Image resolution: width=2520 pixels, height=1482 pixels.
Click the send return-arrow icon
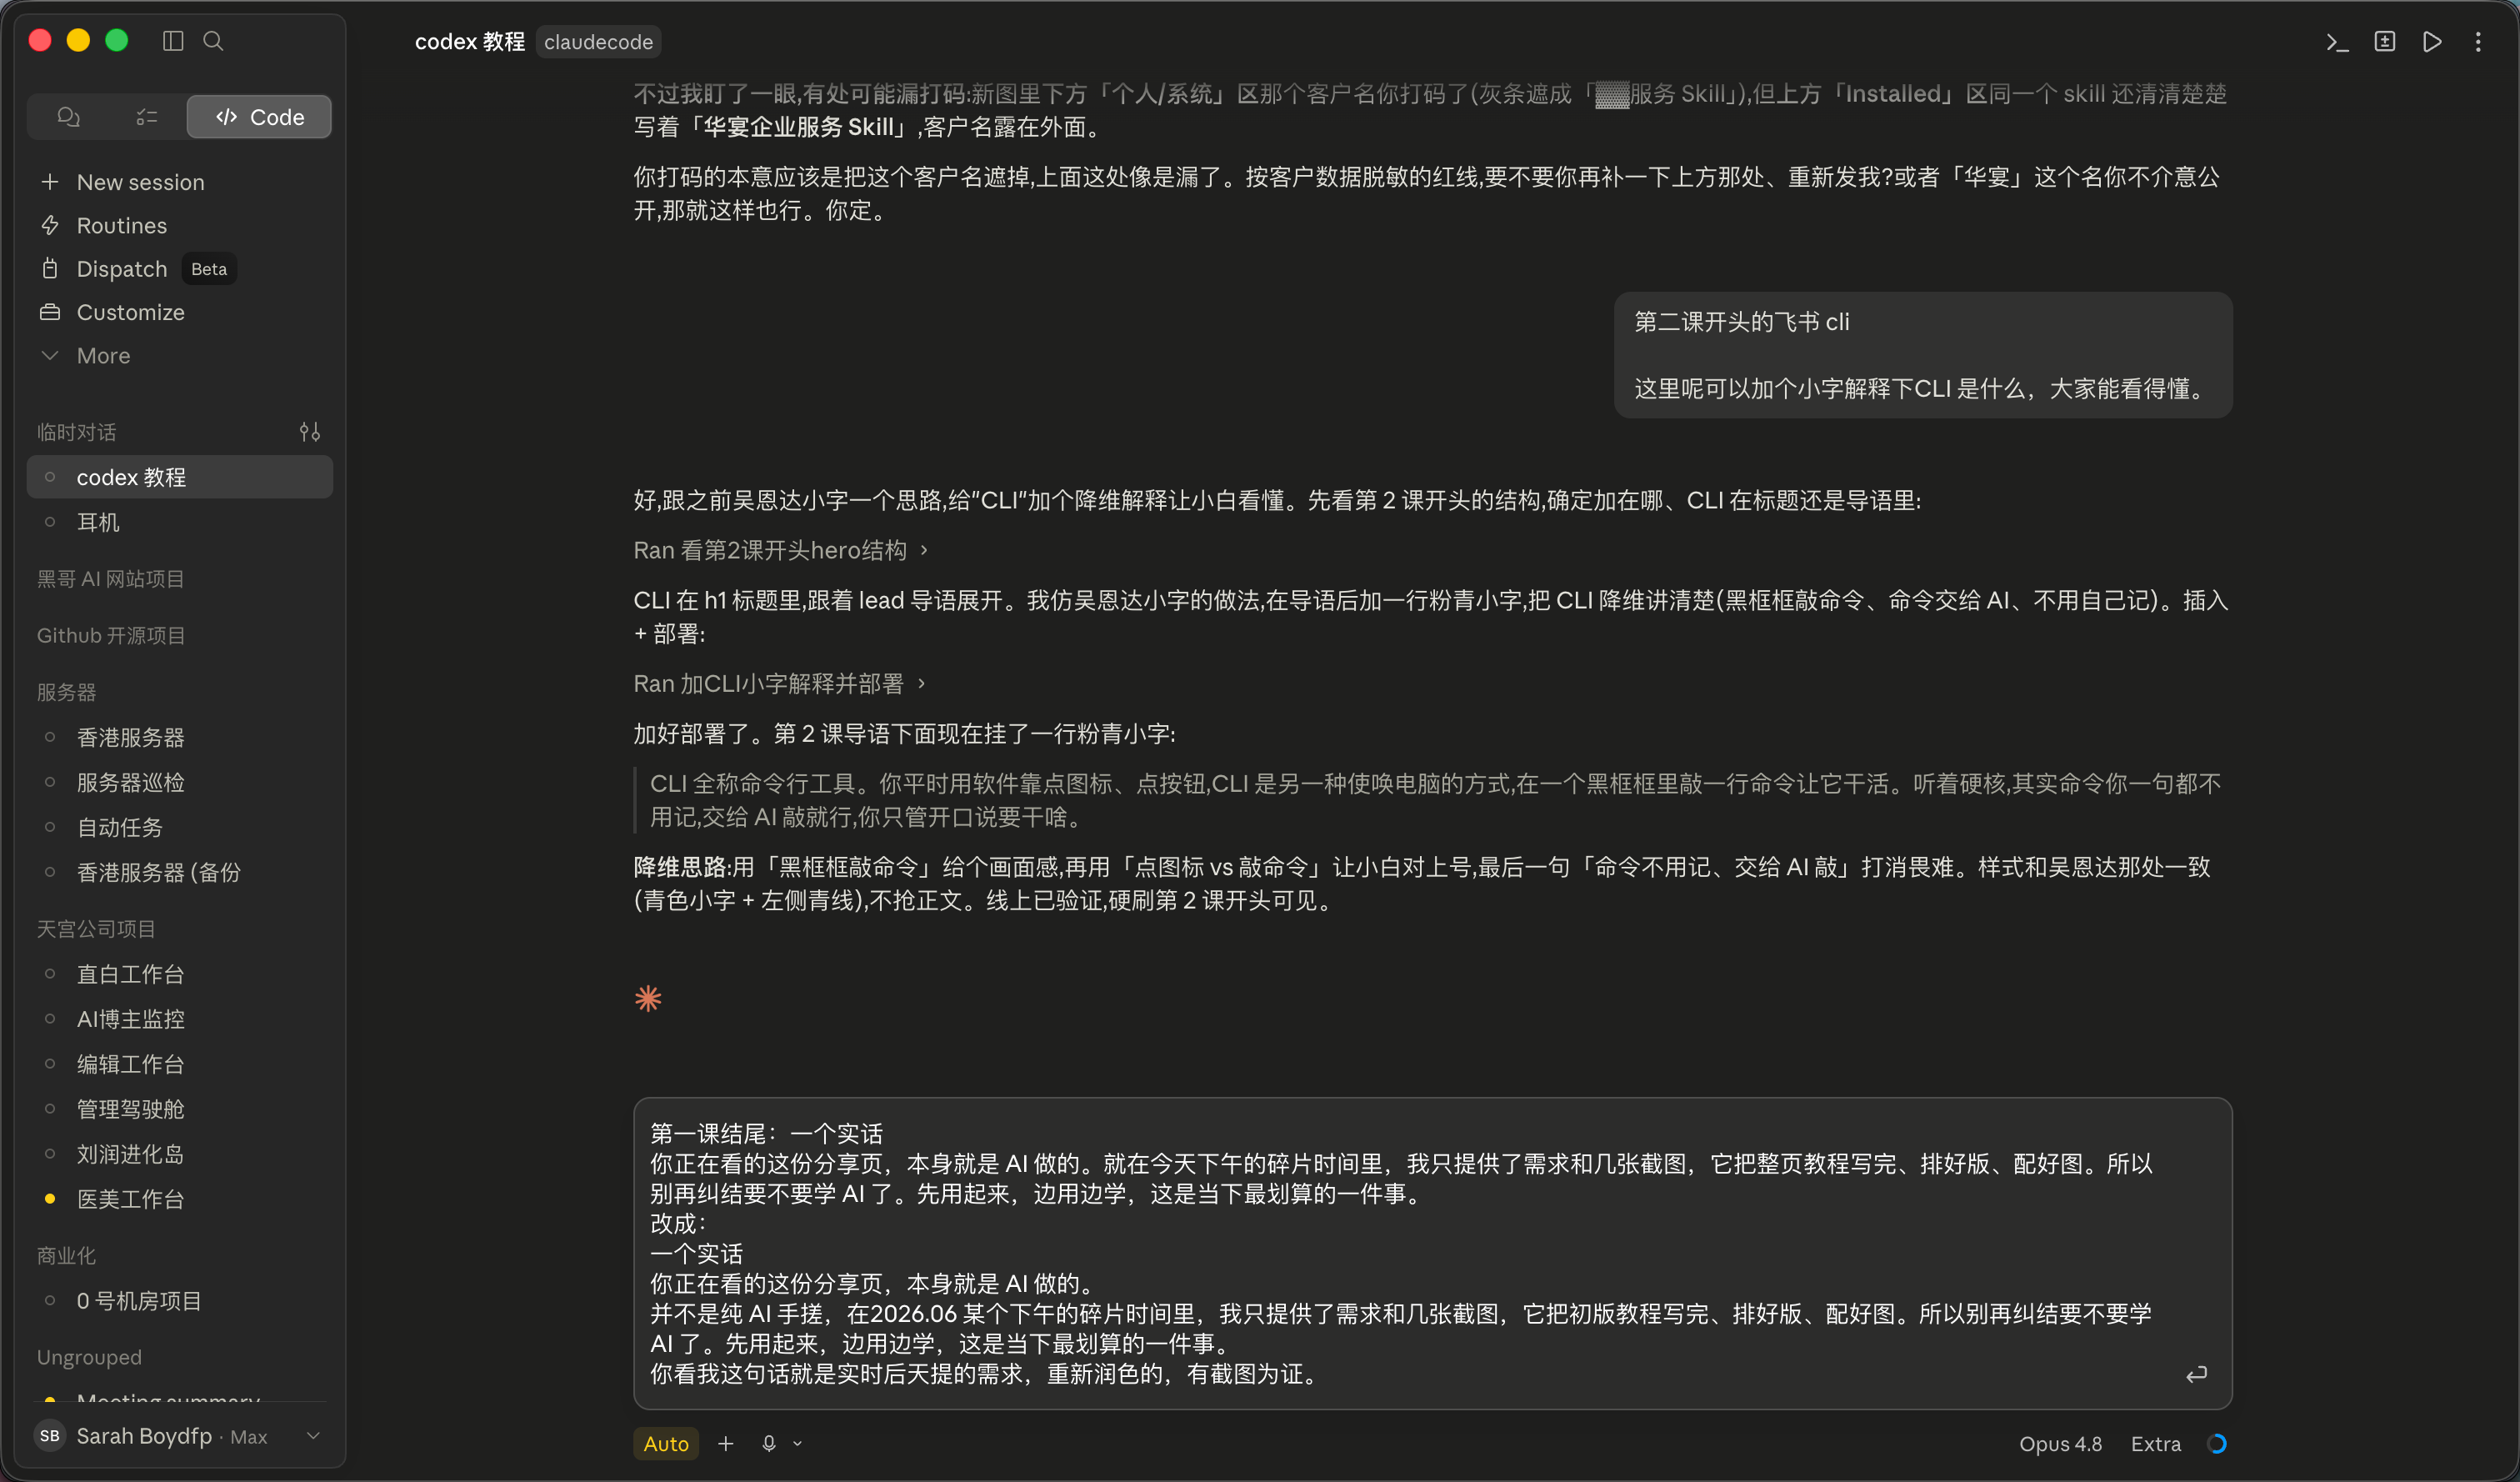point(2196,1375)
